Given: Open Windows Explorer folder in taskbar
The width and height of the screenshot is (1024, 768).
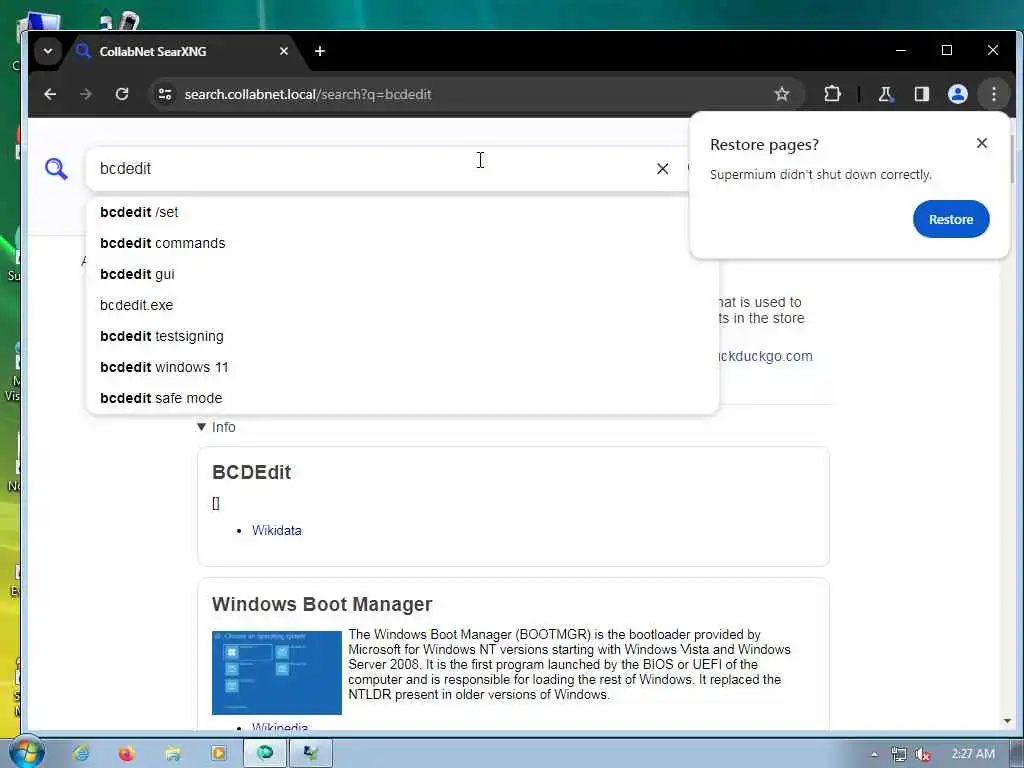Looking at the screenshot, I should (173, 754).
